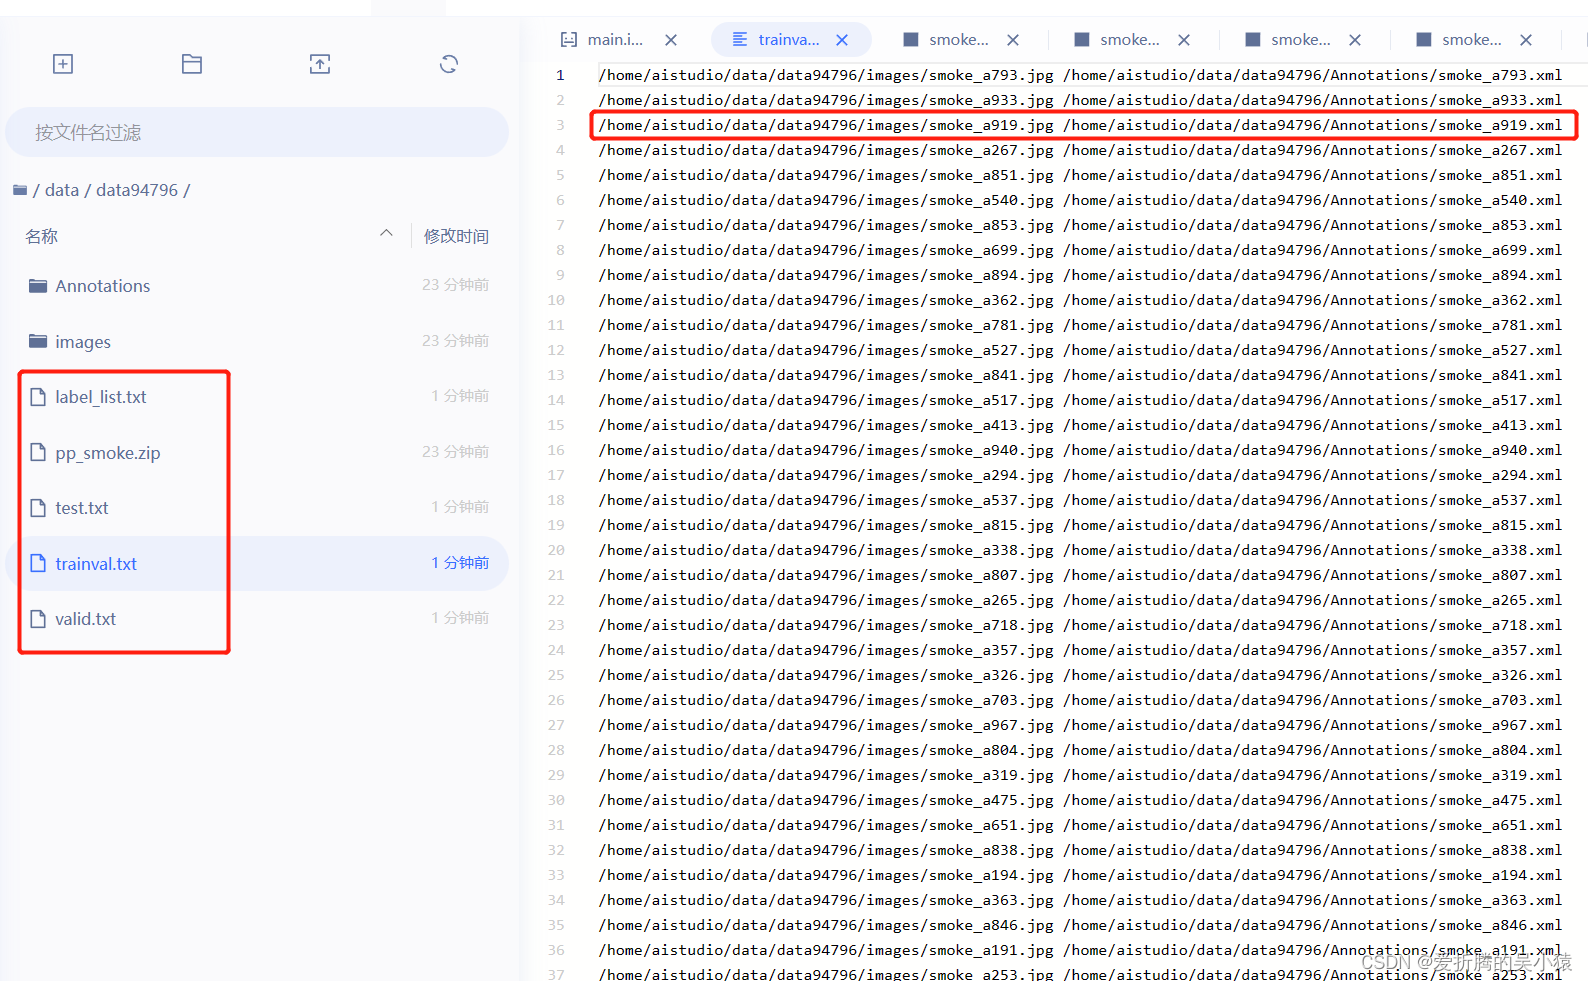
Task: Click the line containing smoke_a413.jpg
Action: coord(1080,425)
